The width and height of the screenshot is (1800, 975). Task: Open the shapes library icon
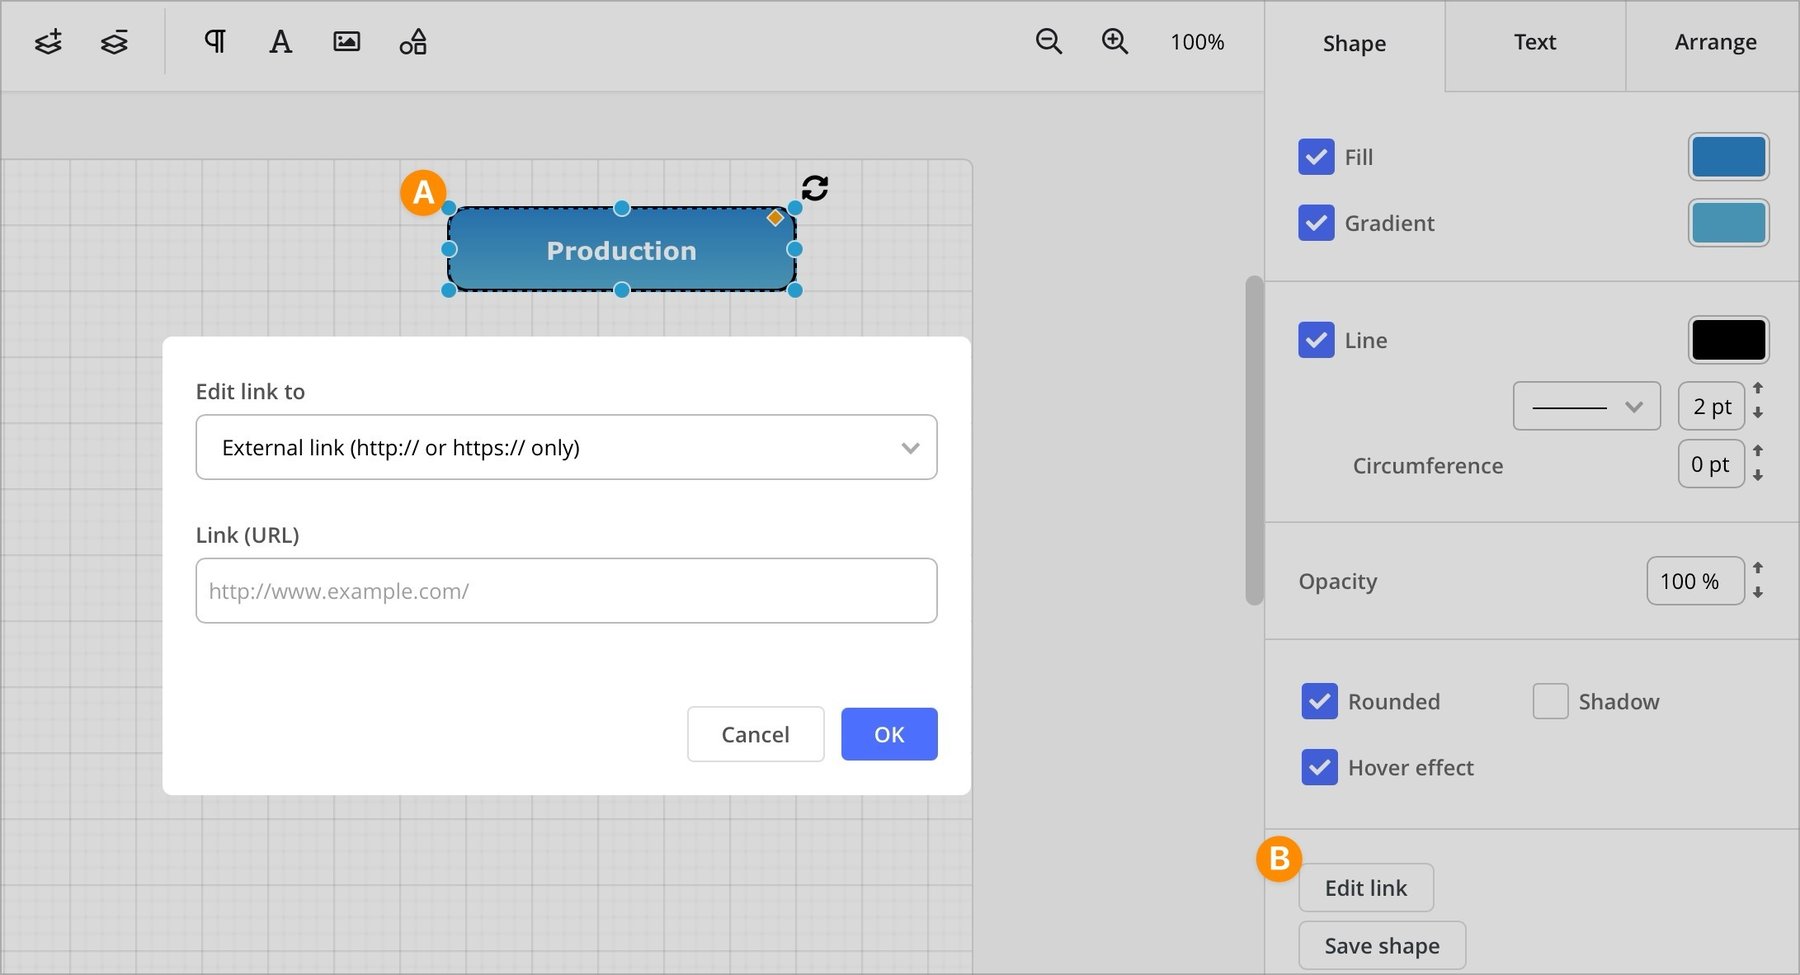[x=413, y=42]
